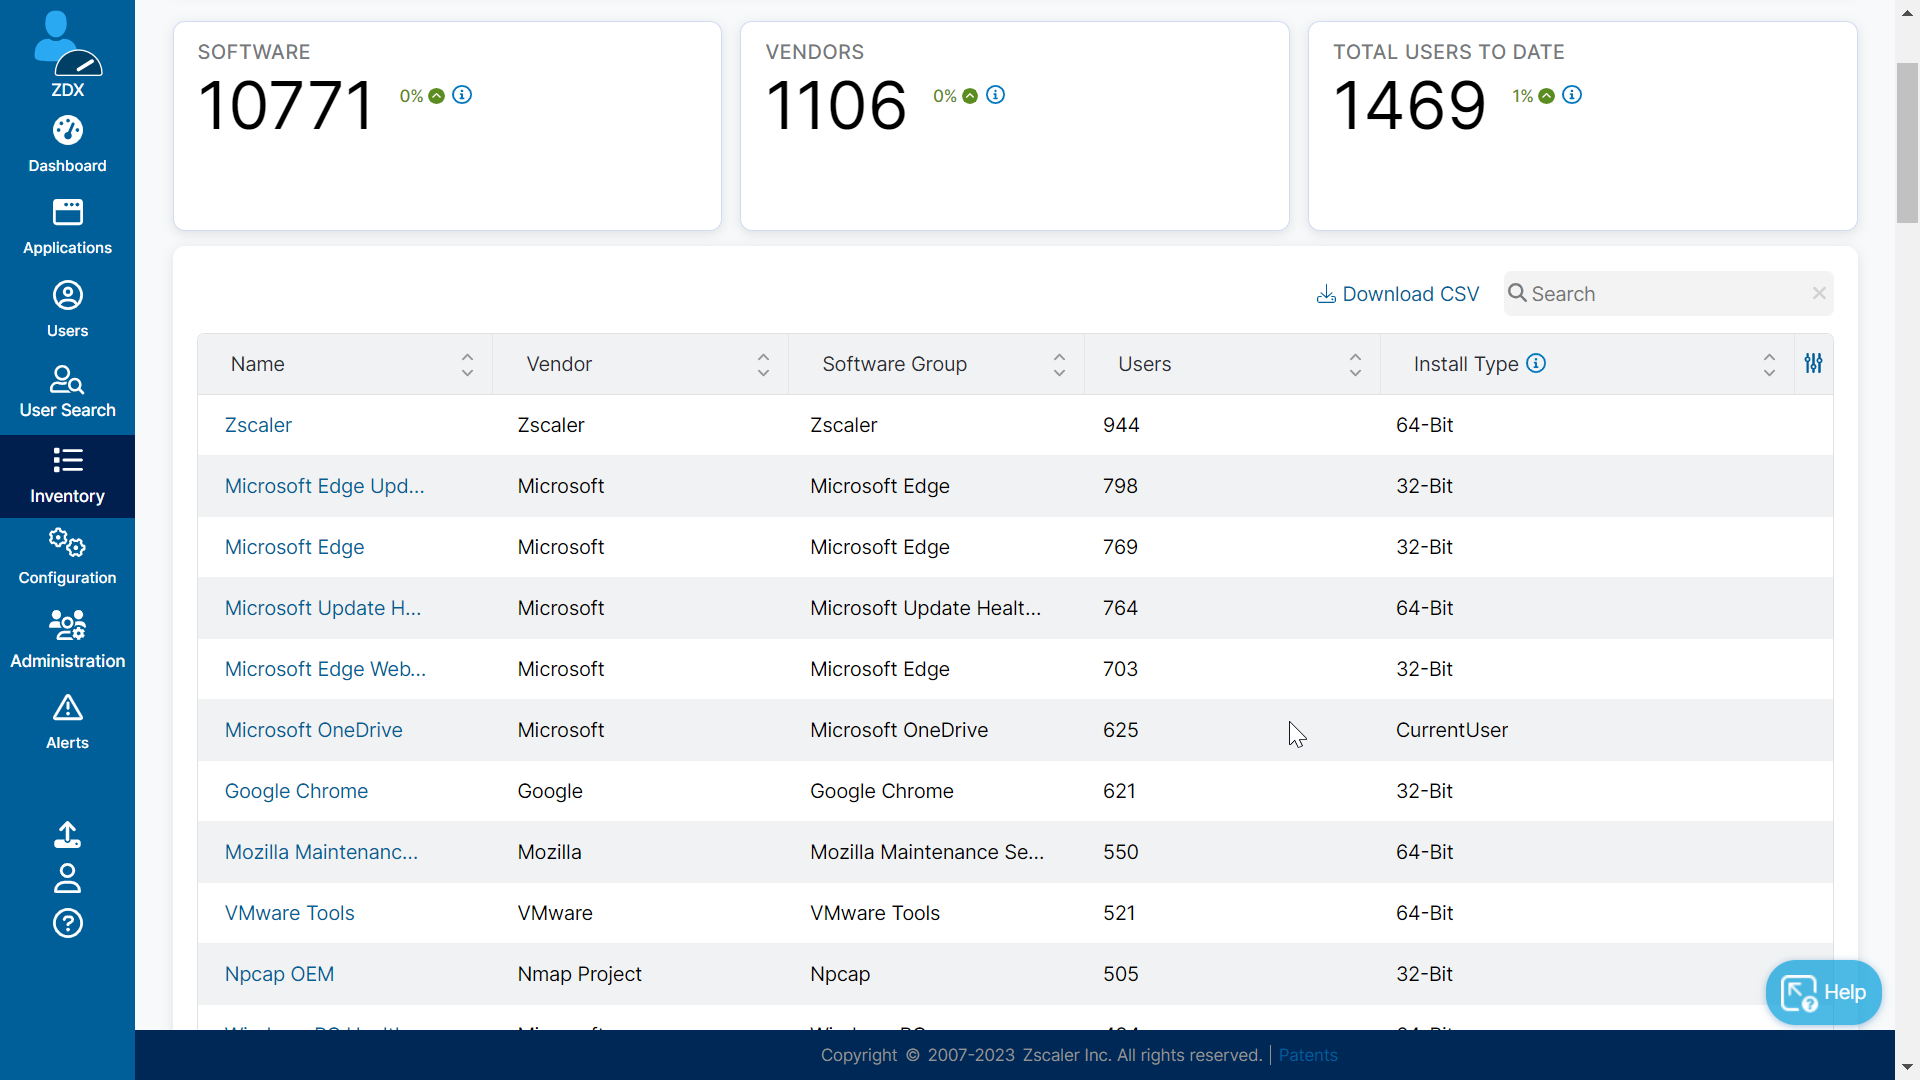Viewport: 1920px width, 1080px height.
Task: Open the Microsoft OneDrive software link
Action: [313, 730]
